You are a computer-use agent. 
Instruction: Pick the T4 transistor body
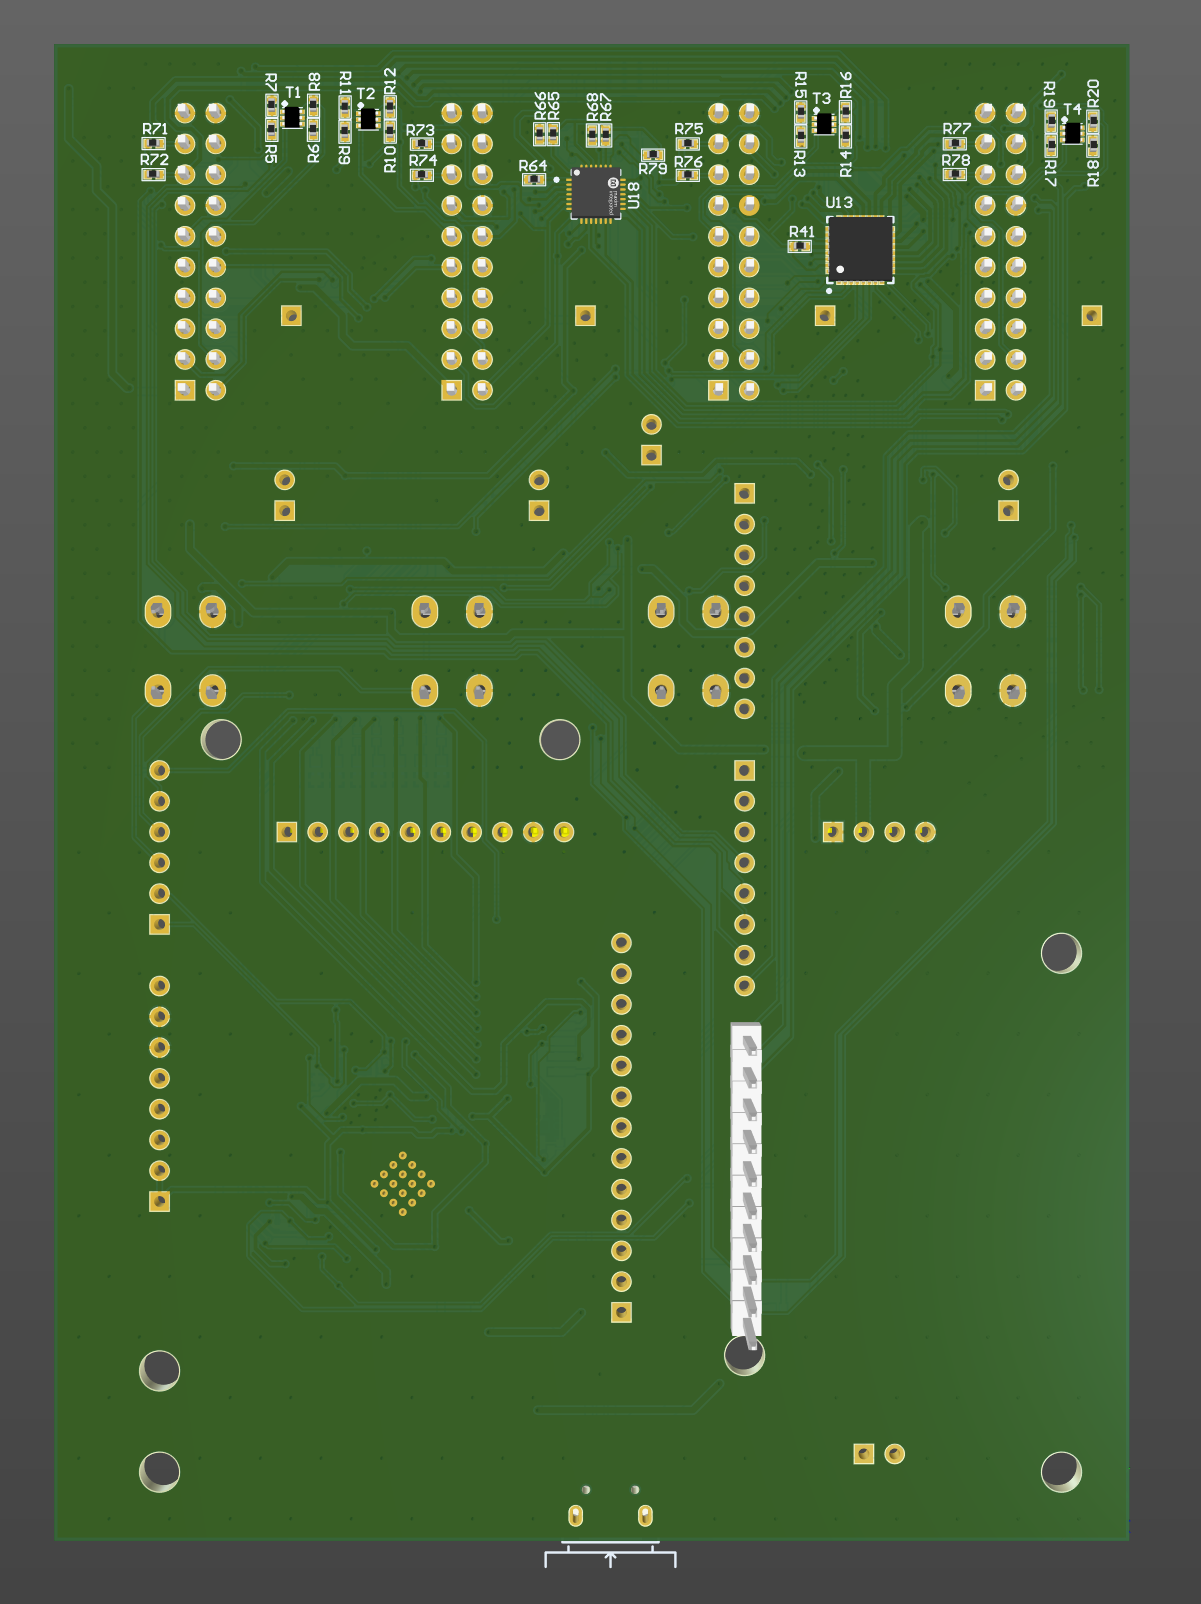click(1072, 132)
